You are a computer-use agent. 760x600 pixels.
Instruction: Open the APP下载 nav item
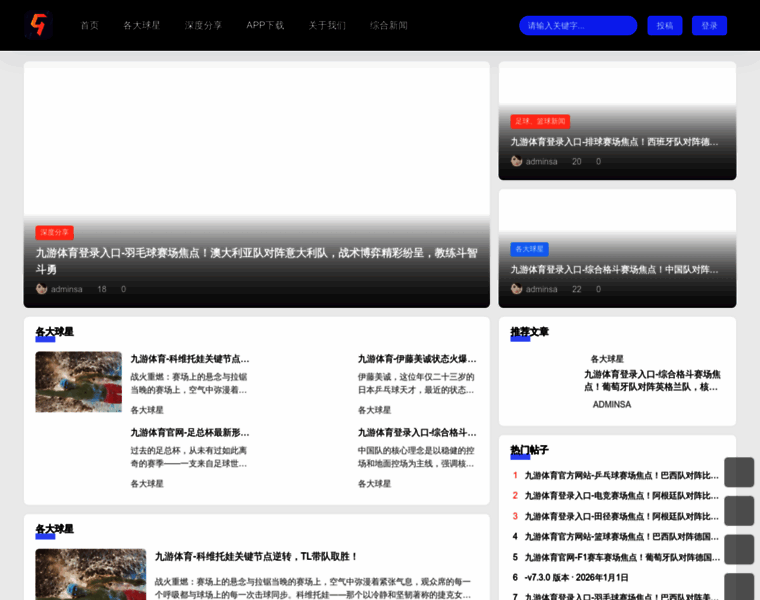(265, 25)
